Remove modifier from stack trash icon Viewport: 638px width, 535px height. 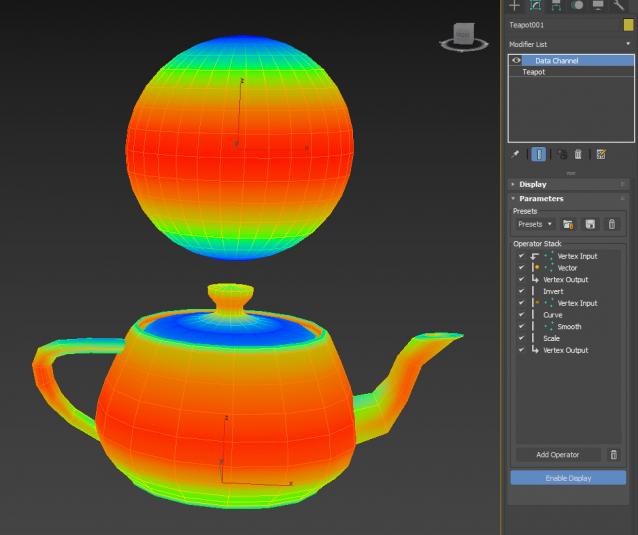coord(578,154)
